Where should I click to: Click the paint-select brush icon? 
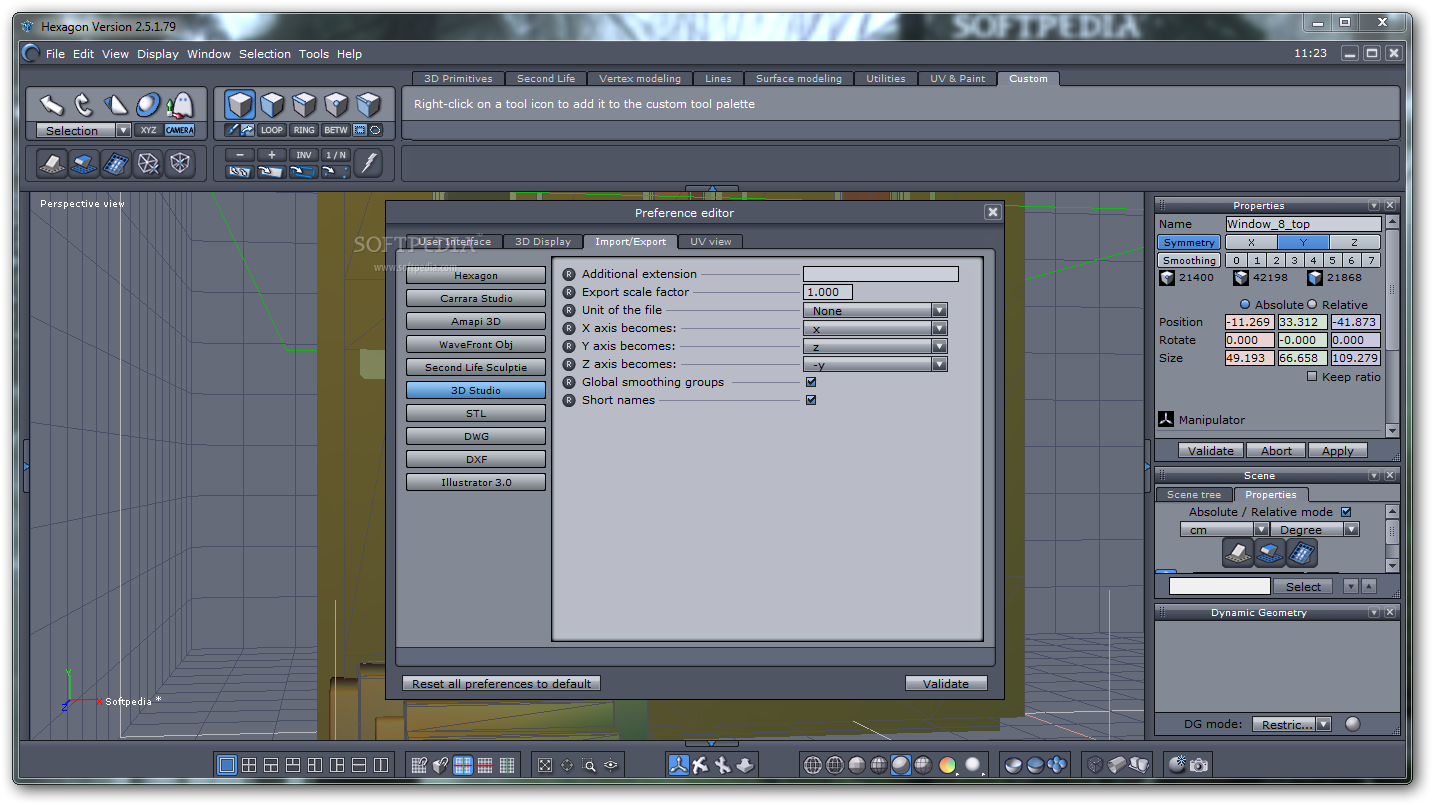point(233,130)
